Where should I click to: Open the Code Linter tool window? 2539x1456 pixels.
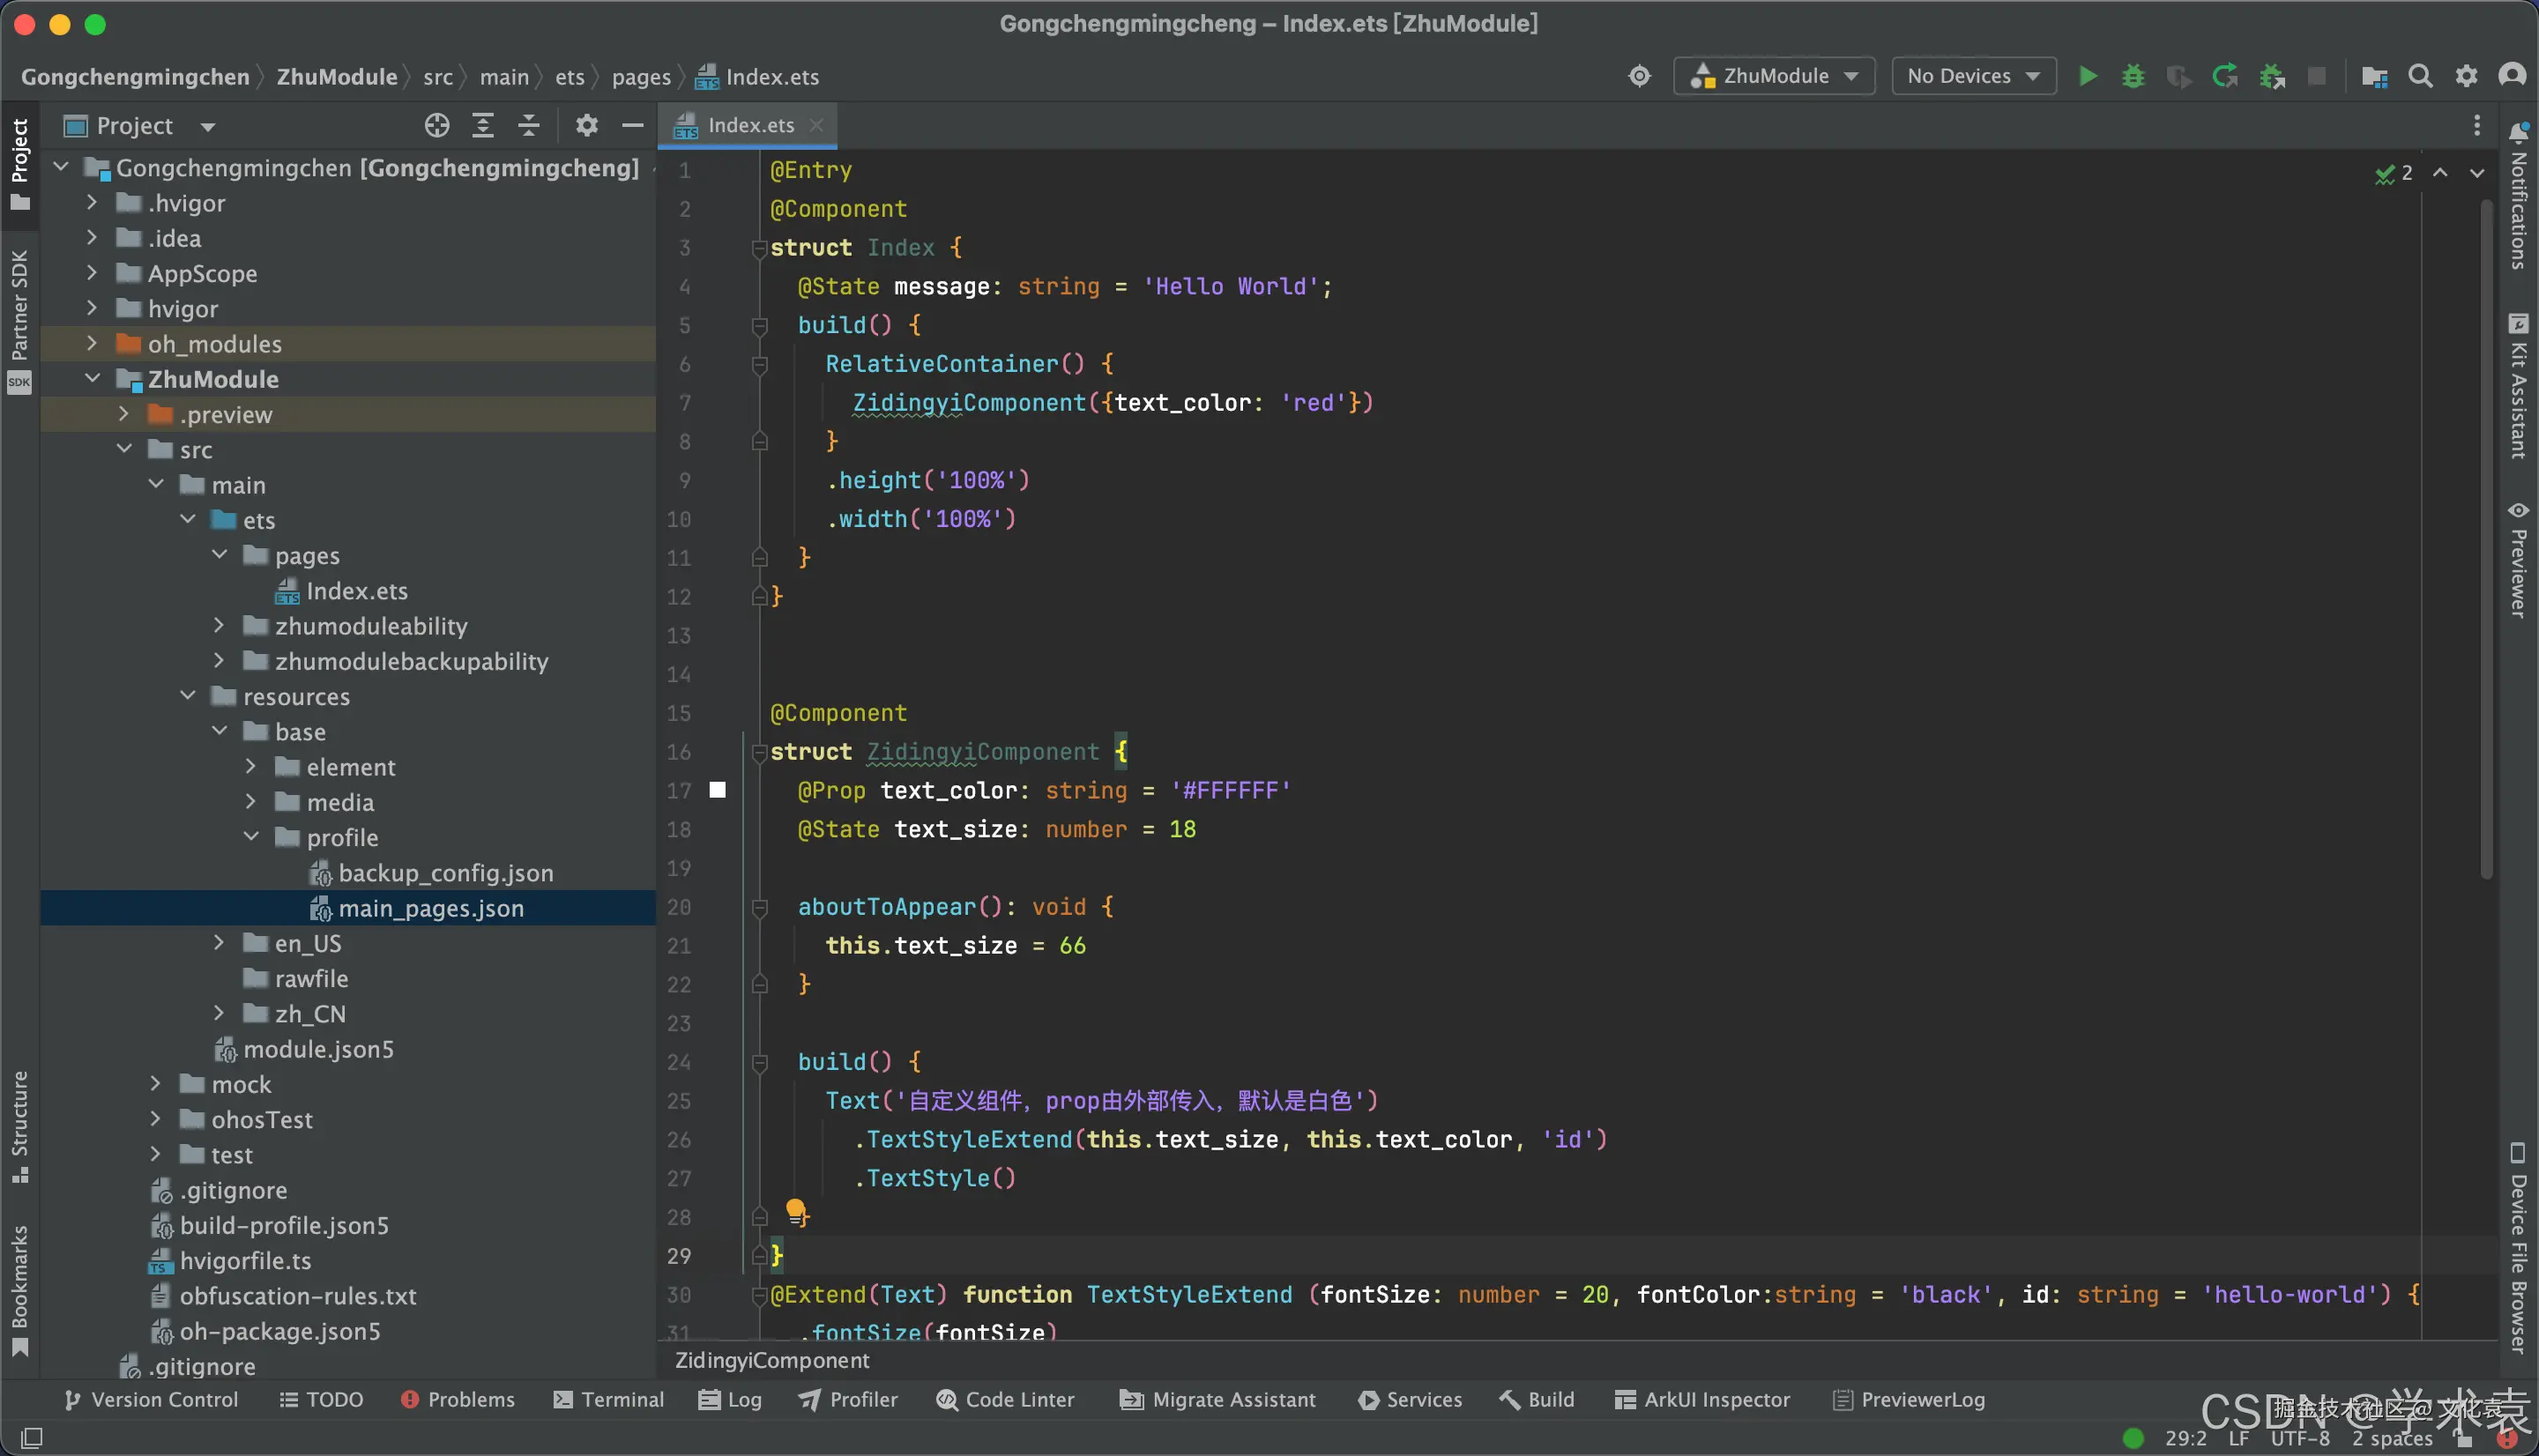[1006, 1399]
